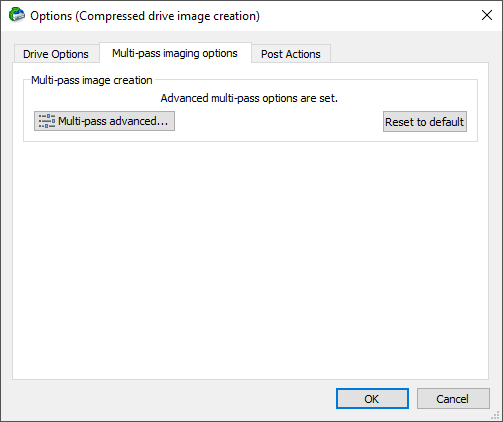Switch to the Drive Options tab
Image resolution: width=503 pixels, height=422 pixels.
pyautogui.click(x=56, y=54)
